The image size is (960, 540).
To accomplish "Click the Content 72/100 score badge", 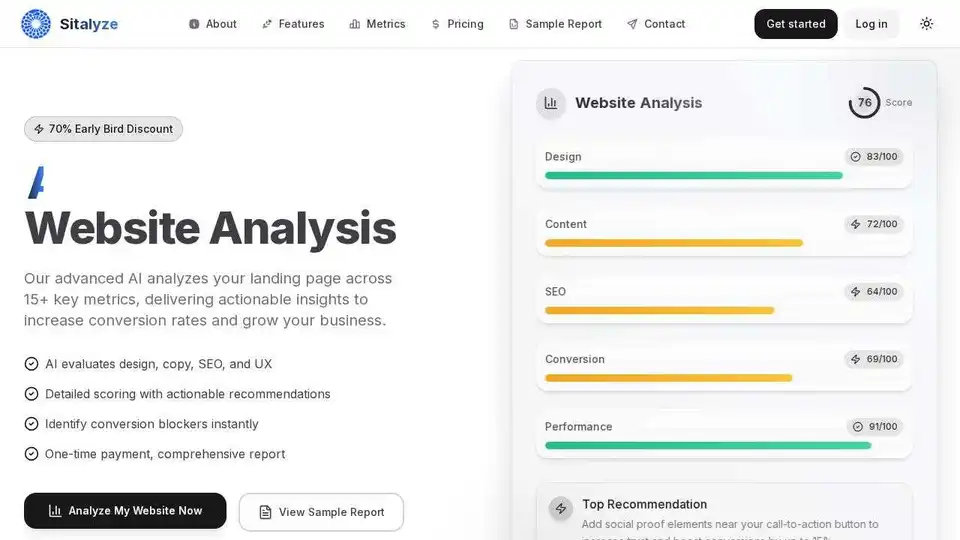I will (874, 224).
